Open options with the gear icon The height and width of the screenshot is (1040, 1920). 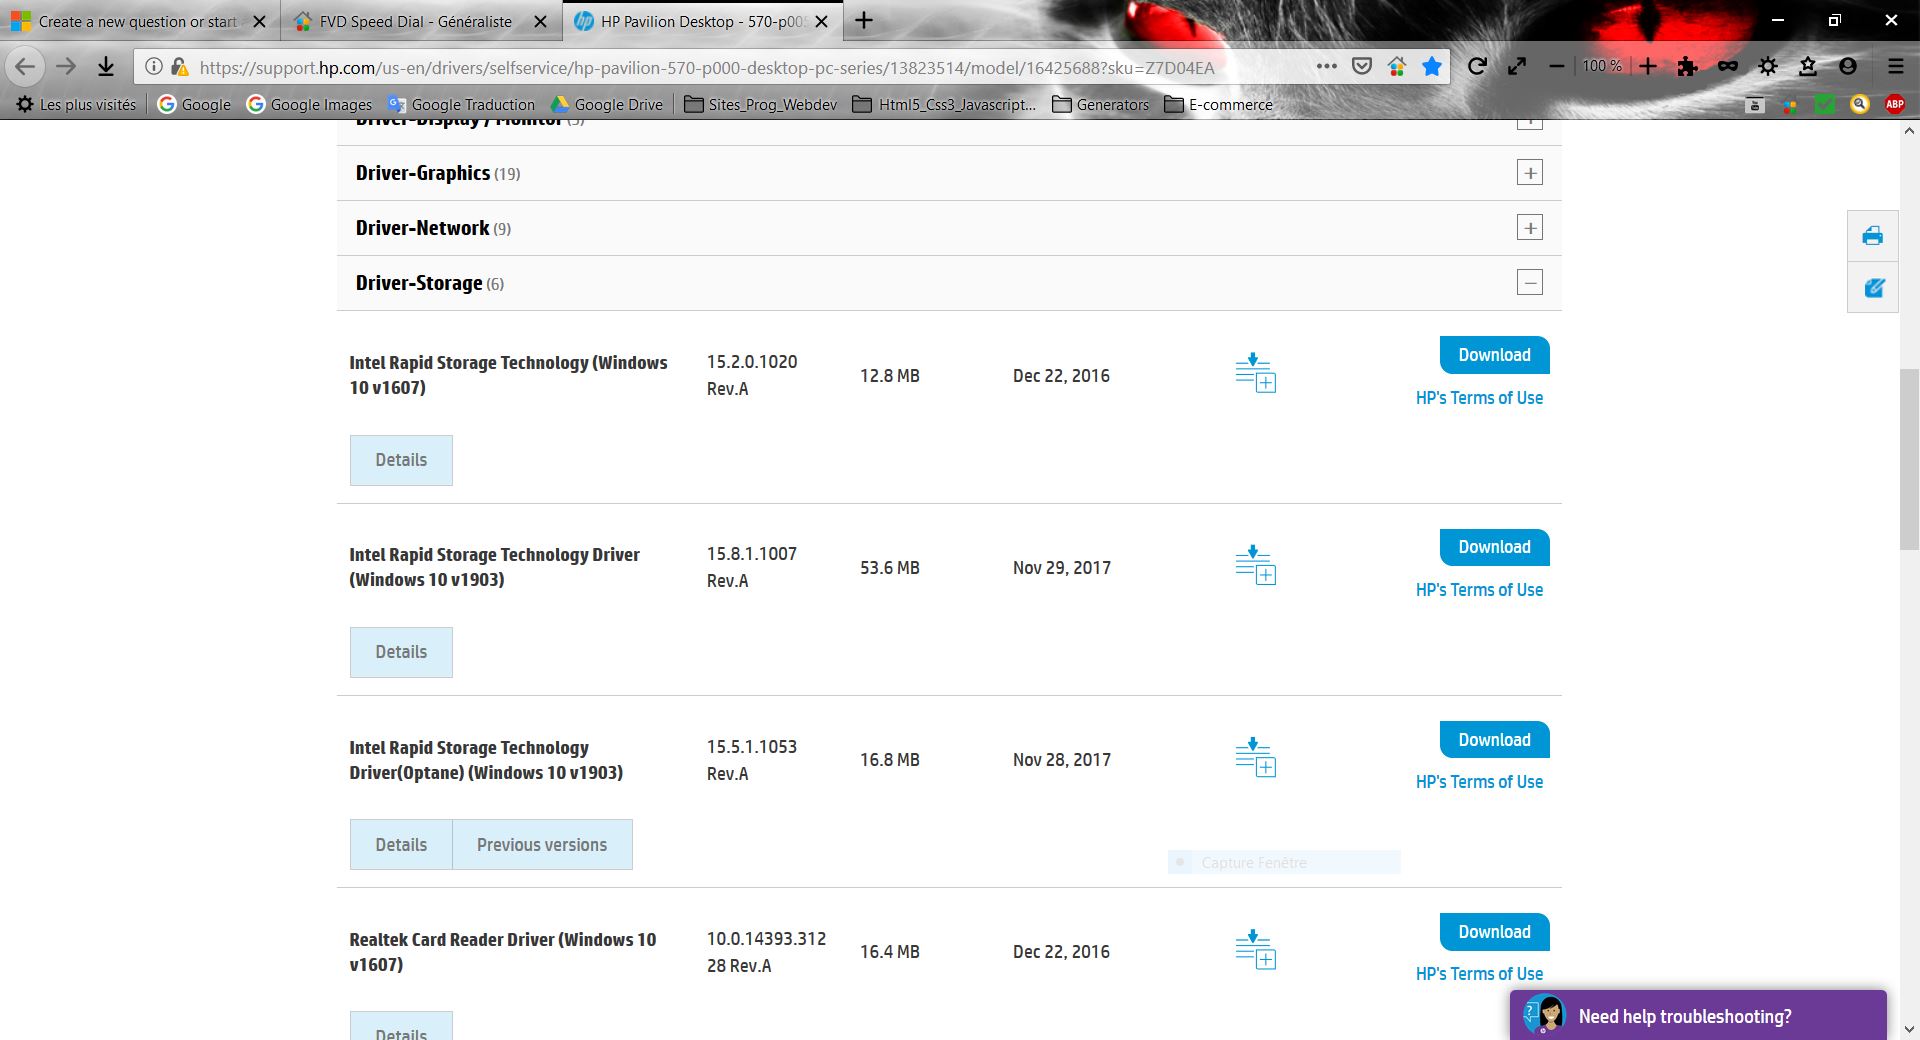(1768, 66)
